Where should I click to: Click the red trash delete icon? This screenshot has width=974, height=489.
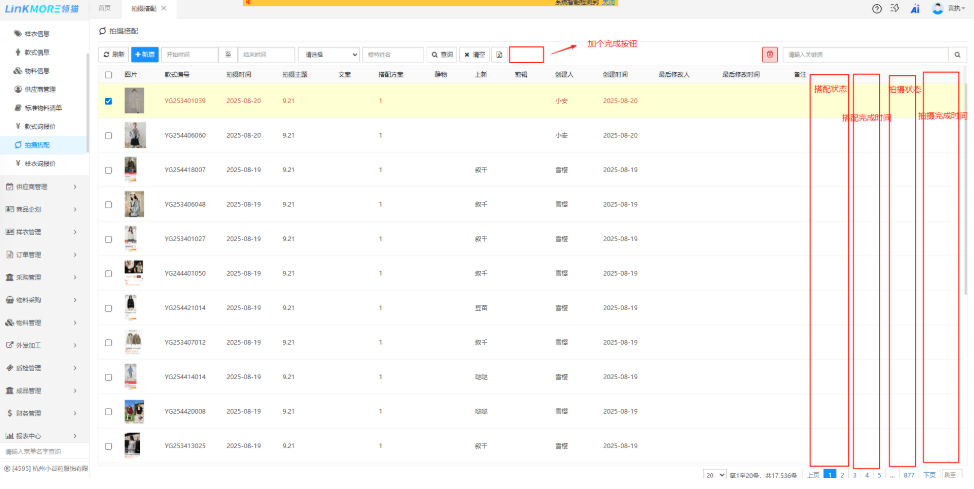(769, 54)
